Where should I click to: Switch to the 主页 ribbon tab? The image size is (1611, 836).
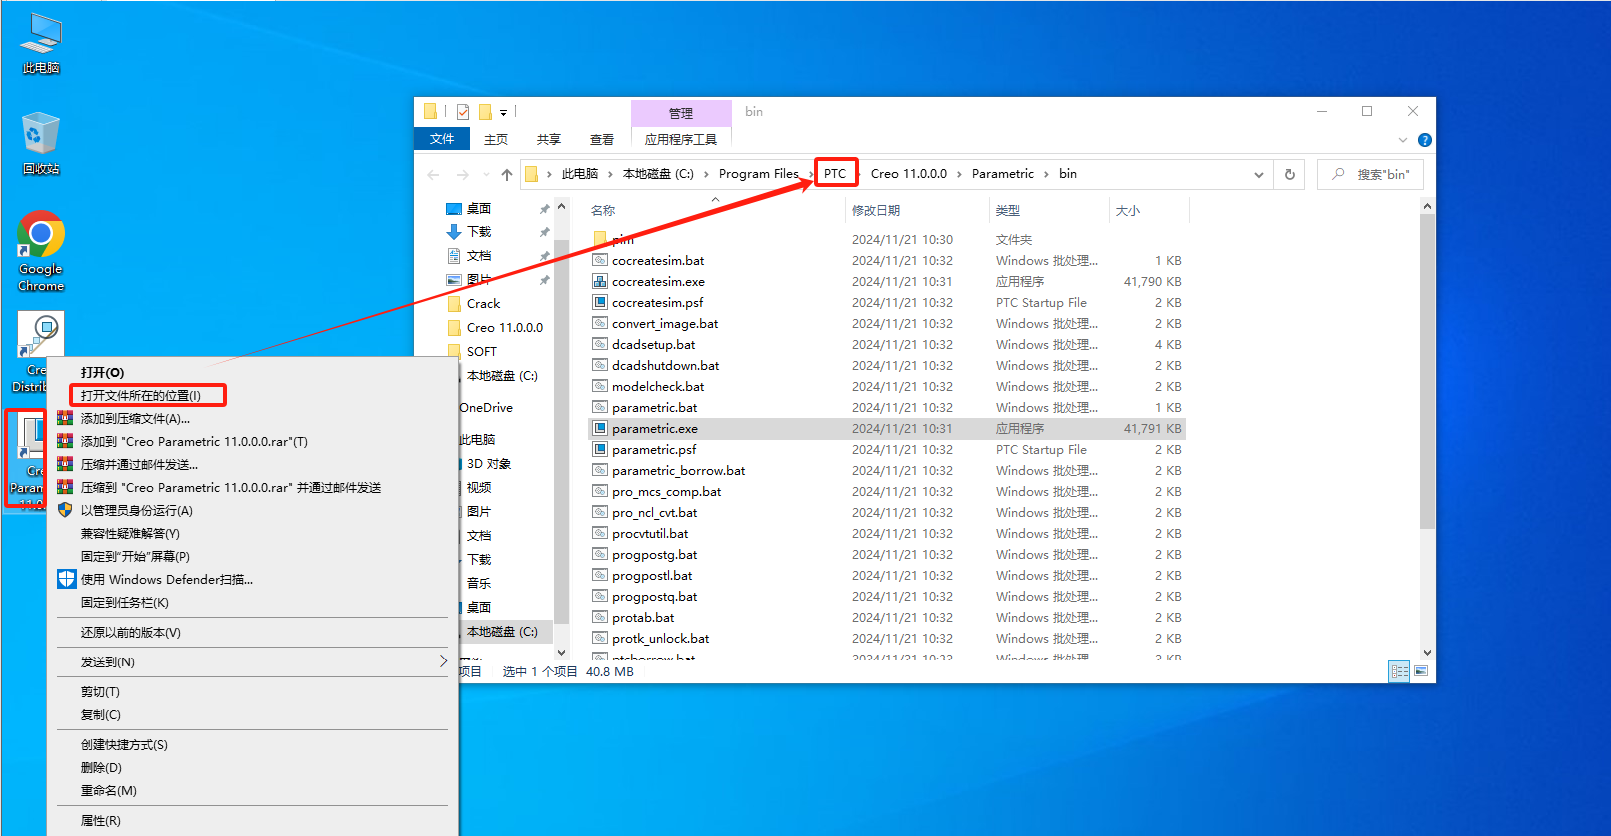(496, 139)
